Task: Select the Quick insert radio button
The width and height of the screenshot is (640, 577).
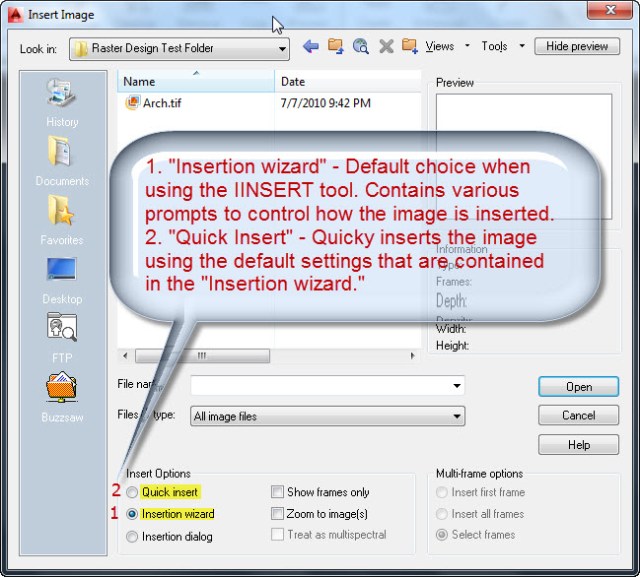Action: point(132,492)
